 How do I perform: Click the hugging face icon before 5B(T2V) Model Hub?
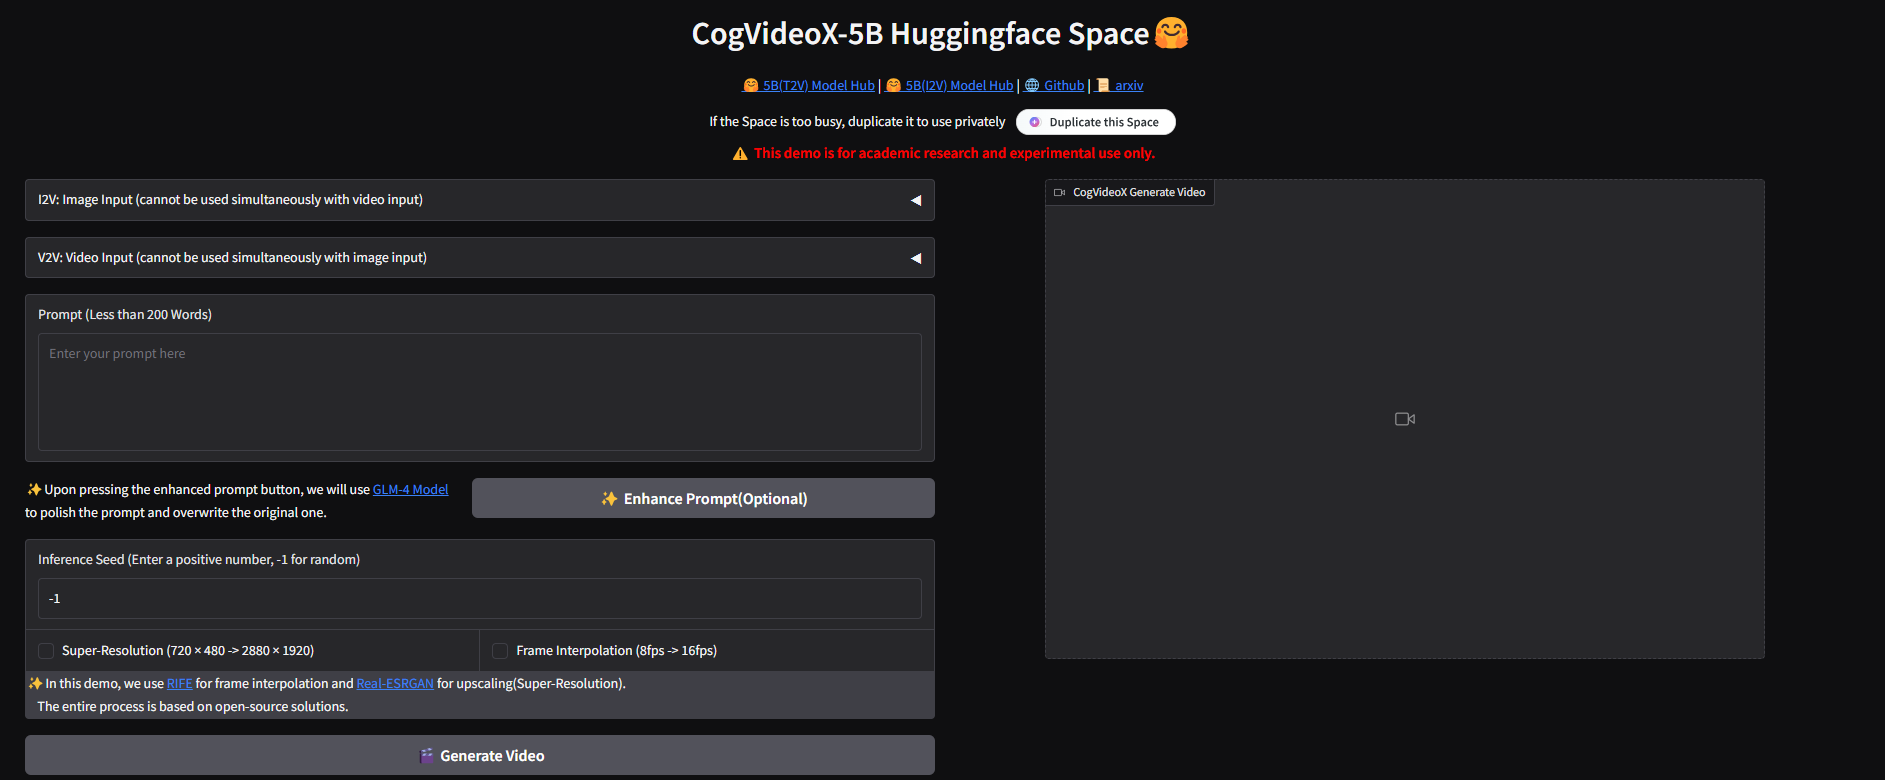(751, 86)
